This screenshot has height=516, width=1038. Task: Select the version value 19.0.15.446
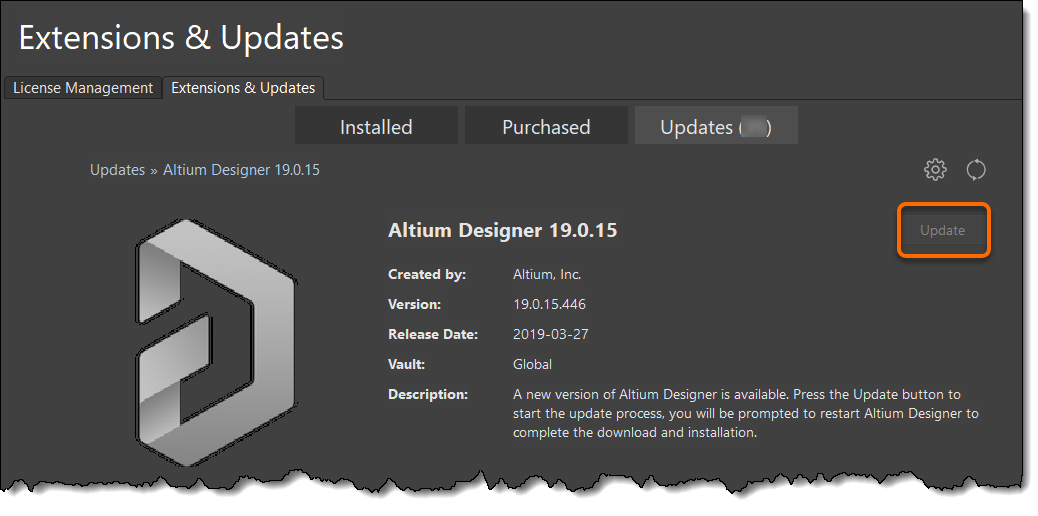click(x=549, y=305)
